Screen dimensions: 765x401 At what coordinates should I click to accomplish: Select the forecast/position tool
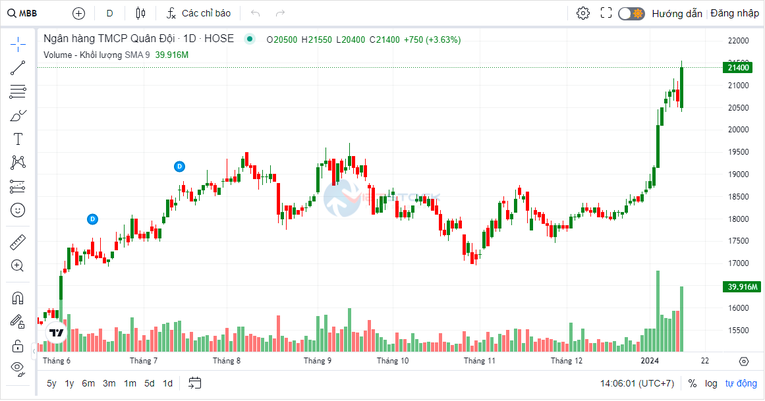(x=18, y=186)
